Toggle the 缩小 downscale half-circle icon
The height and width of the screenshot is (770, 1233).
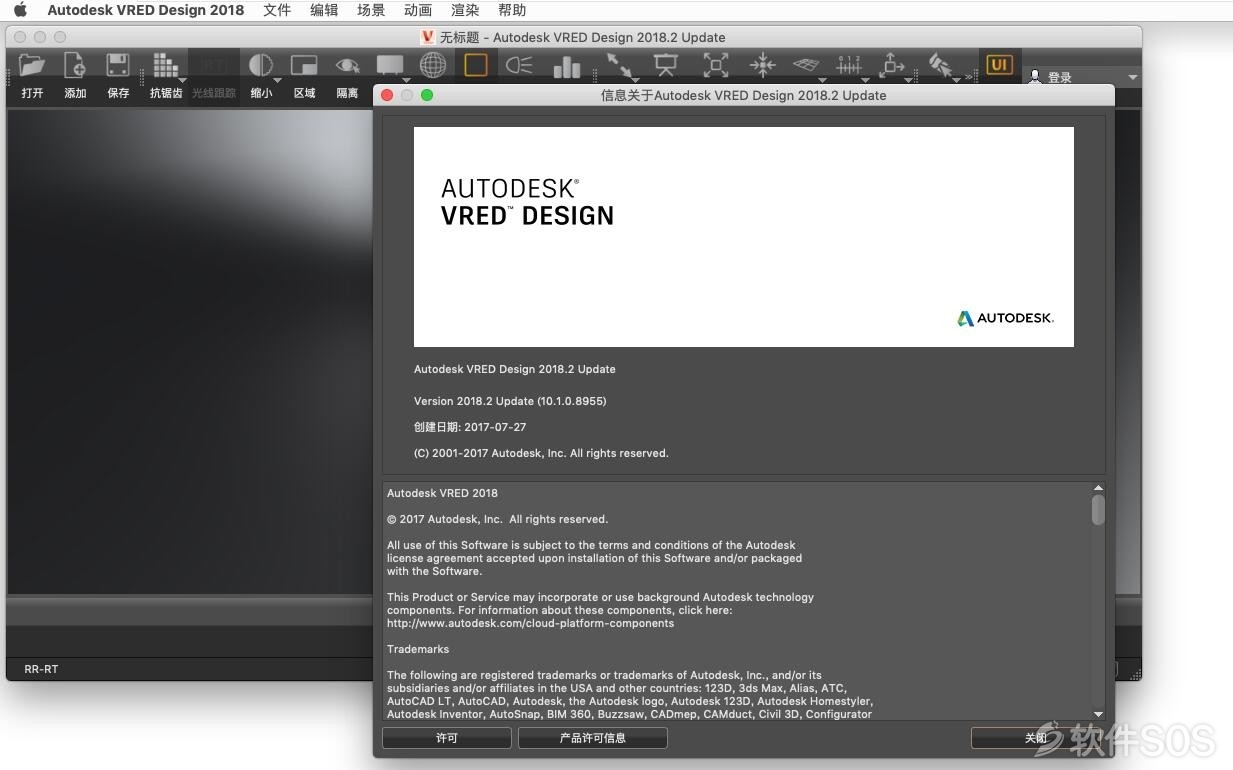[260, 66]
